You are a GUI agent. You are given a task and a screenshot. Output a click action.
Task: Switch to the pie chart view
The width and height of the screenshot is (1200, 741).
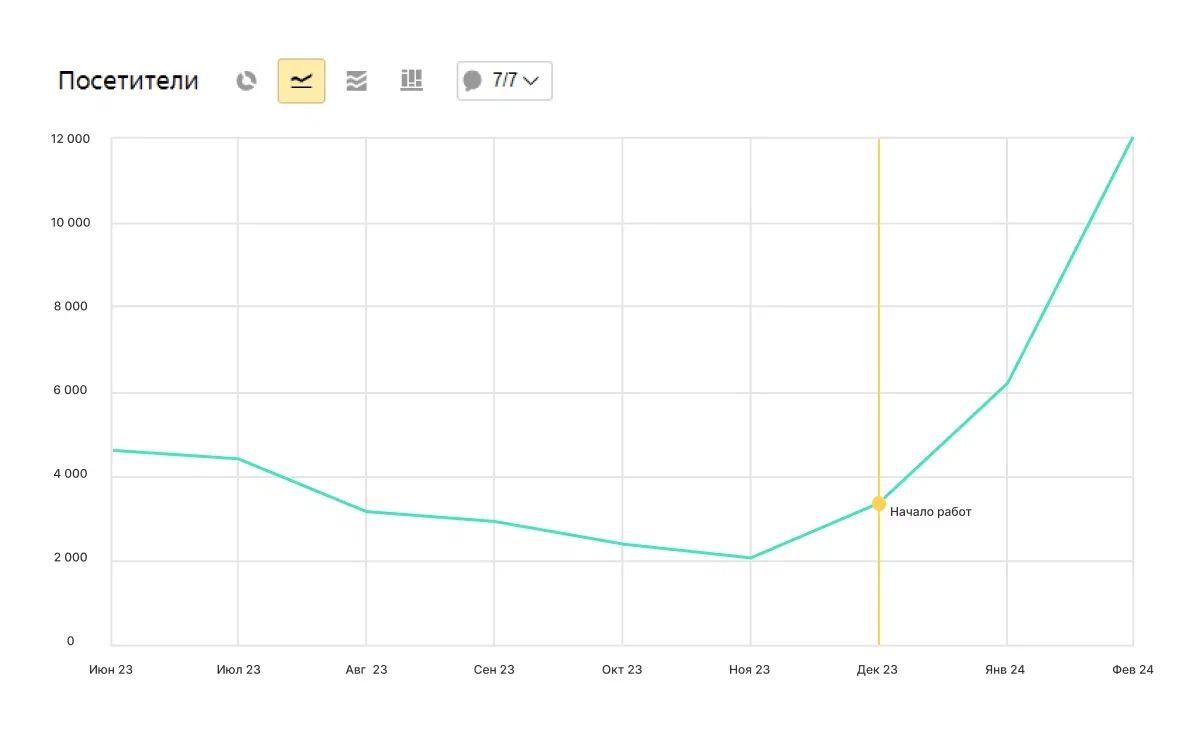point(246,81)
